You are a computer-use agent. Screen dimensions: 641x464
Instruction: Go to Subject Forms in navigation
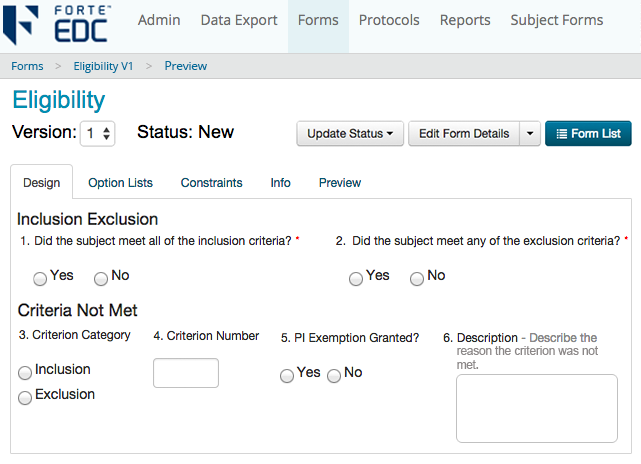coord(556,20)
